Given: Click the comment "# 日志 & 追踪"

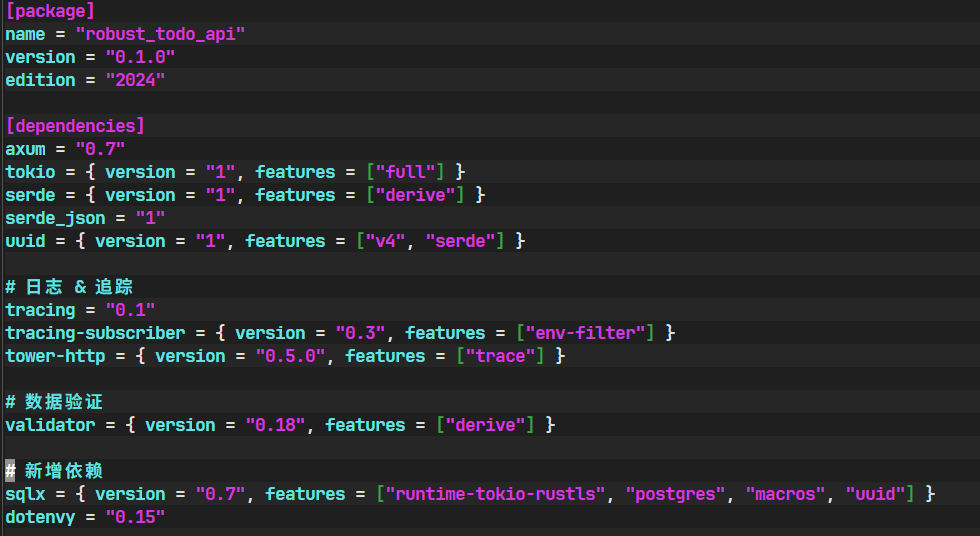Looking at the screenshot, I should 69,287.
